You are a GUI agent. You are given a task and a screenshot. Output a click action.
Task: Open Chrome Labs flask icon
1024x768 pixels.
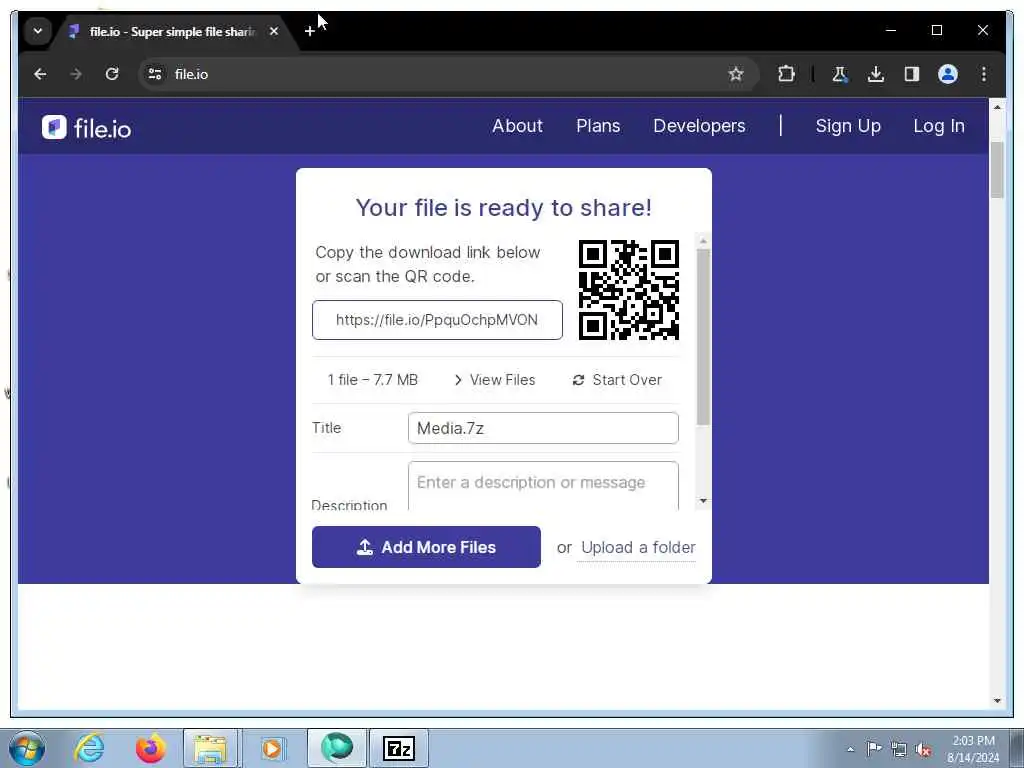(x=840, y=74)
